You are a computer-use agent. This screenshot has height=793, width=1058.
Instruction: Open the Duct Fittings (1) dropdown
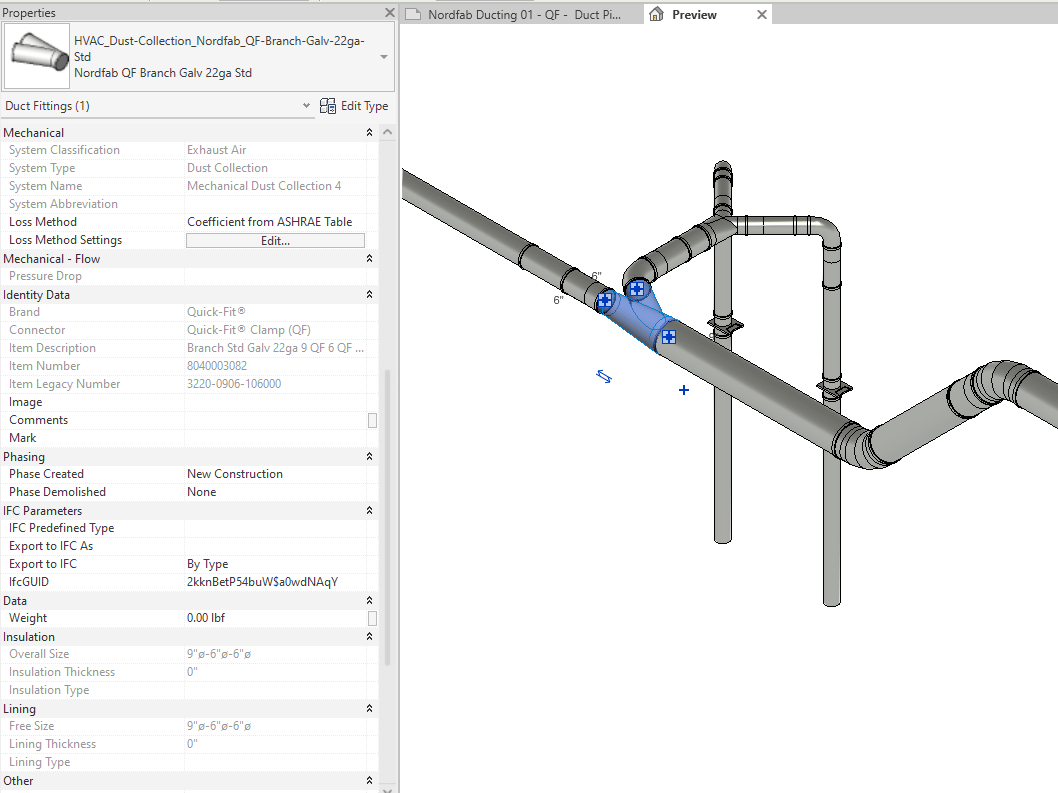click(307, 105)
